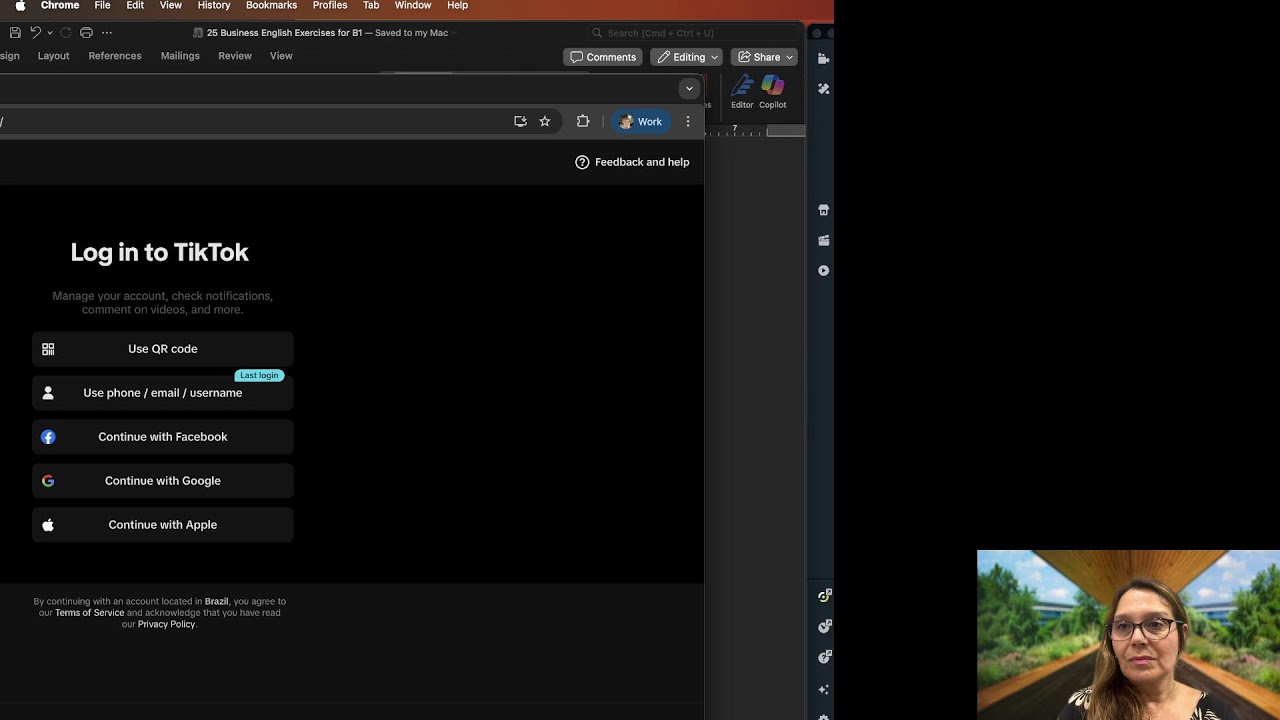Switch to Word Review tab
This screenshot has width=1280, height=720.
click(x=235, y=56)
